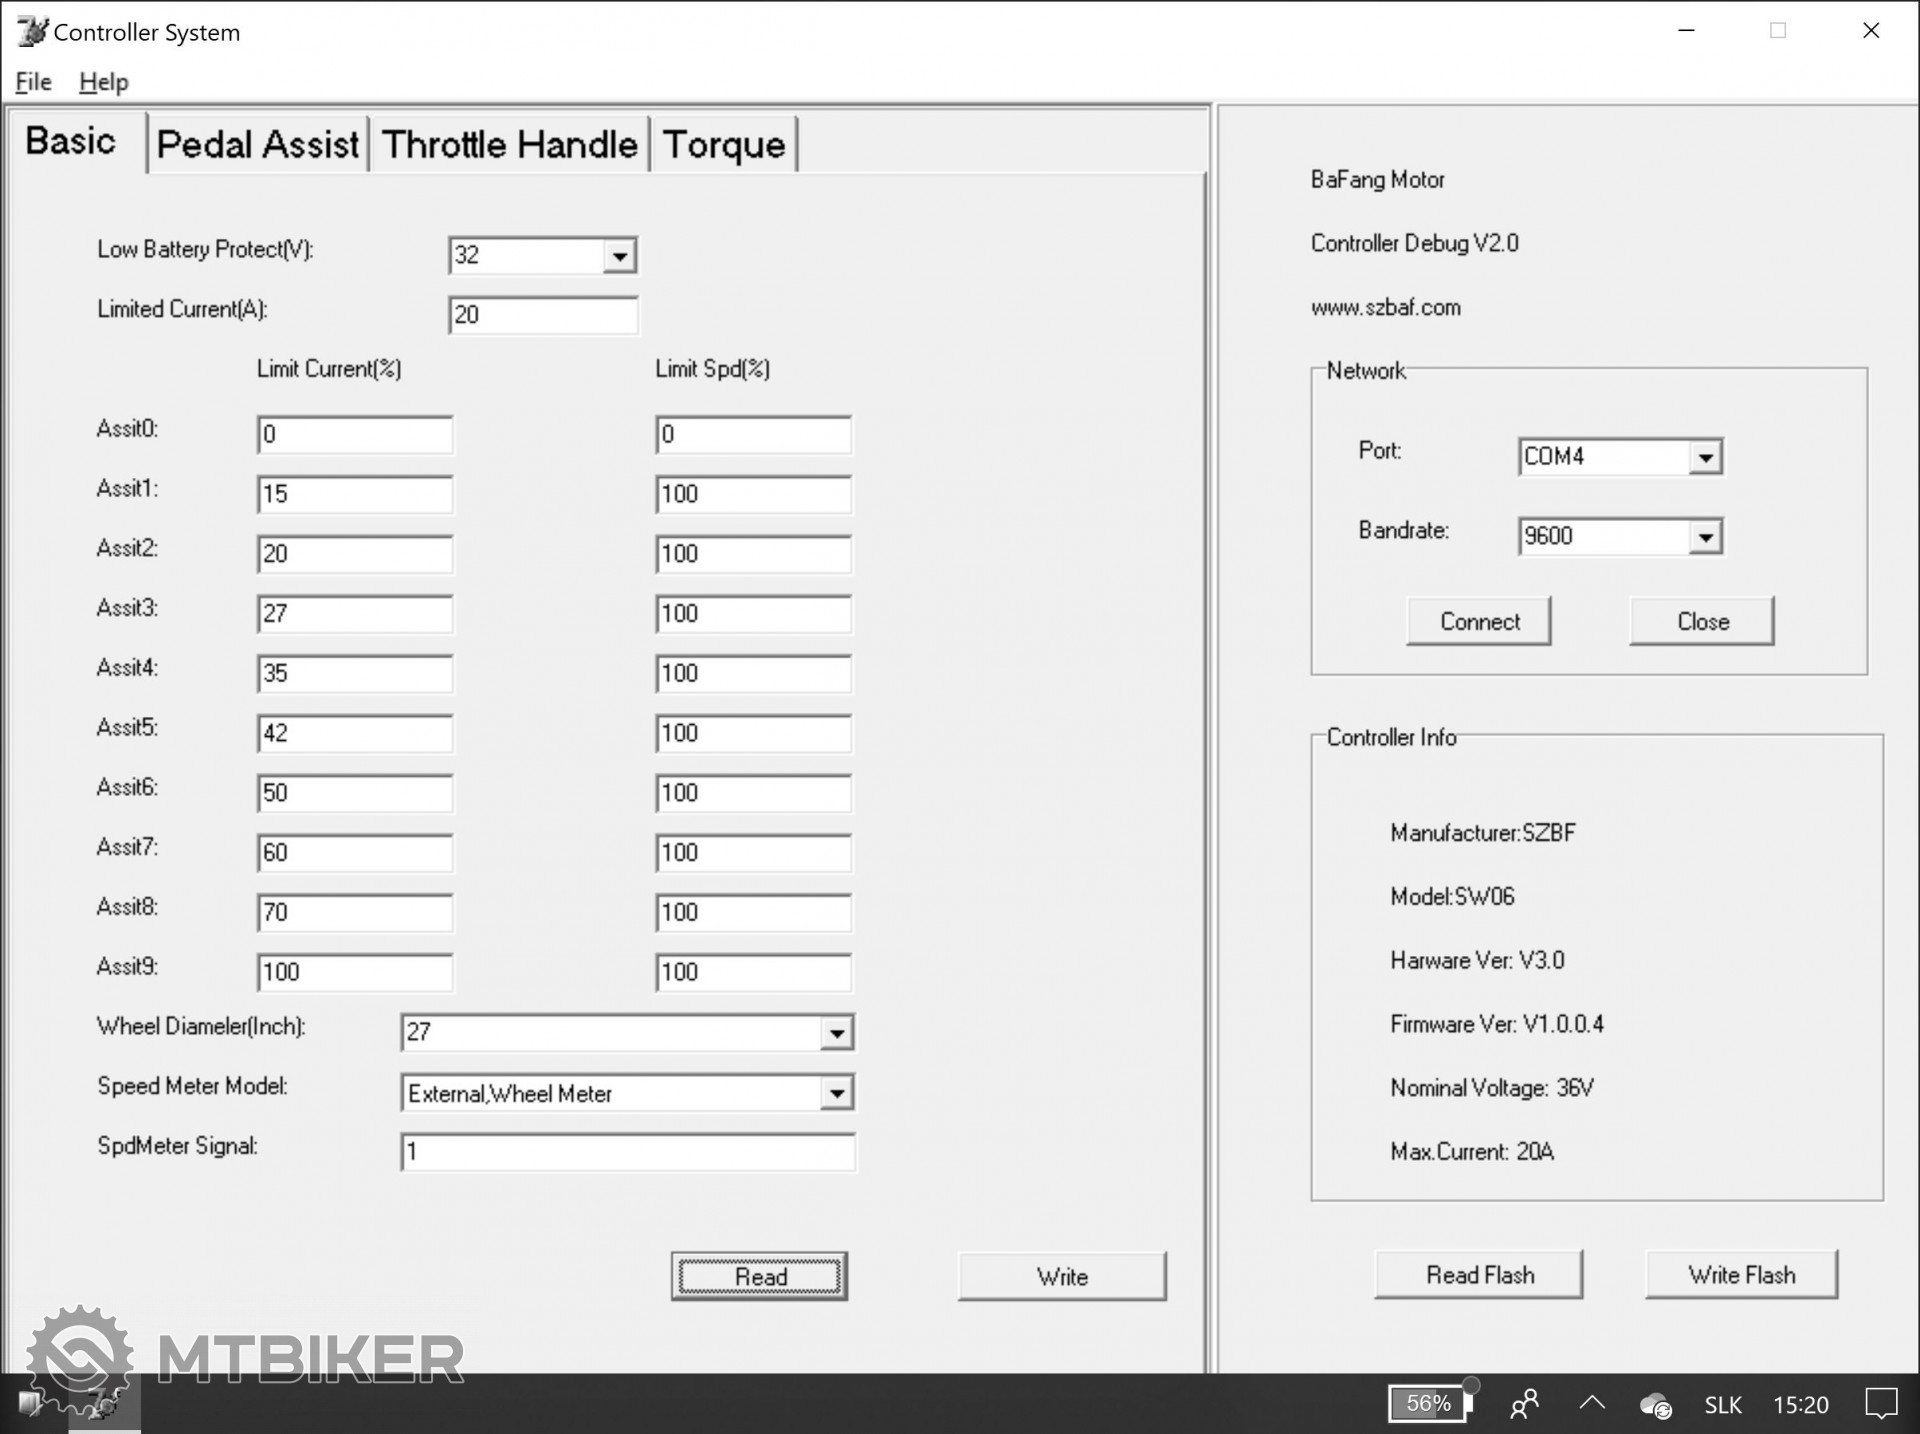
Task: Expand the Baudrate 9600 dropdown
Action: [x=1705, y=537]
